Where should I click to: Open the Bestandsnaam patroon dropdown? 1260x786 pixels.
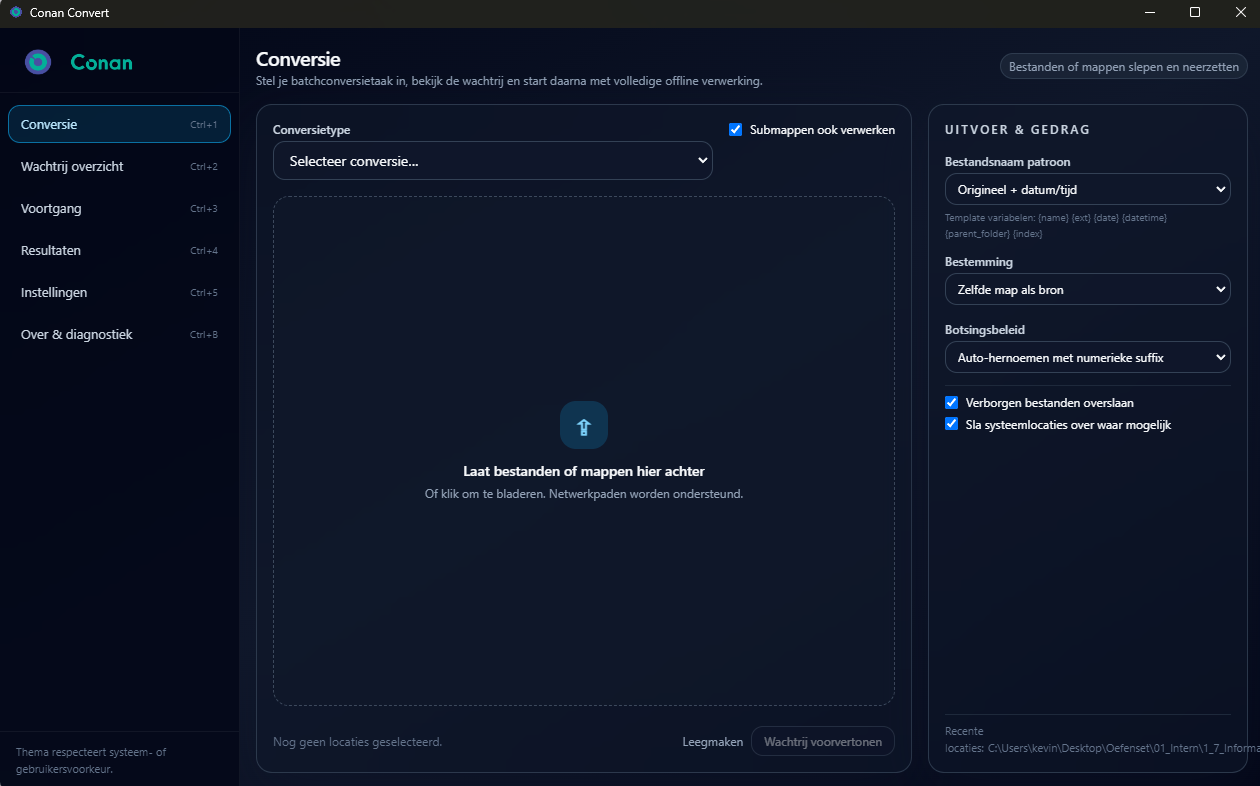(x=1087, y=189)
